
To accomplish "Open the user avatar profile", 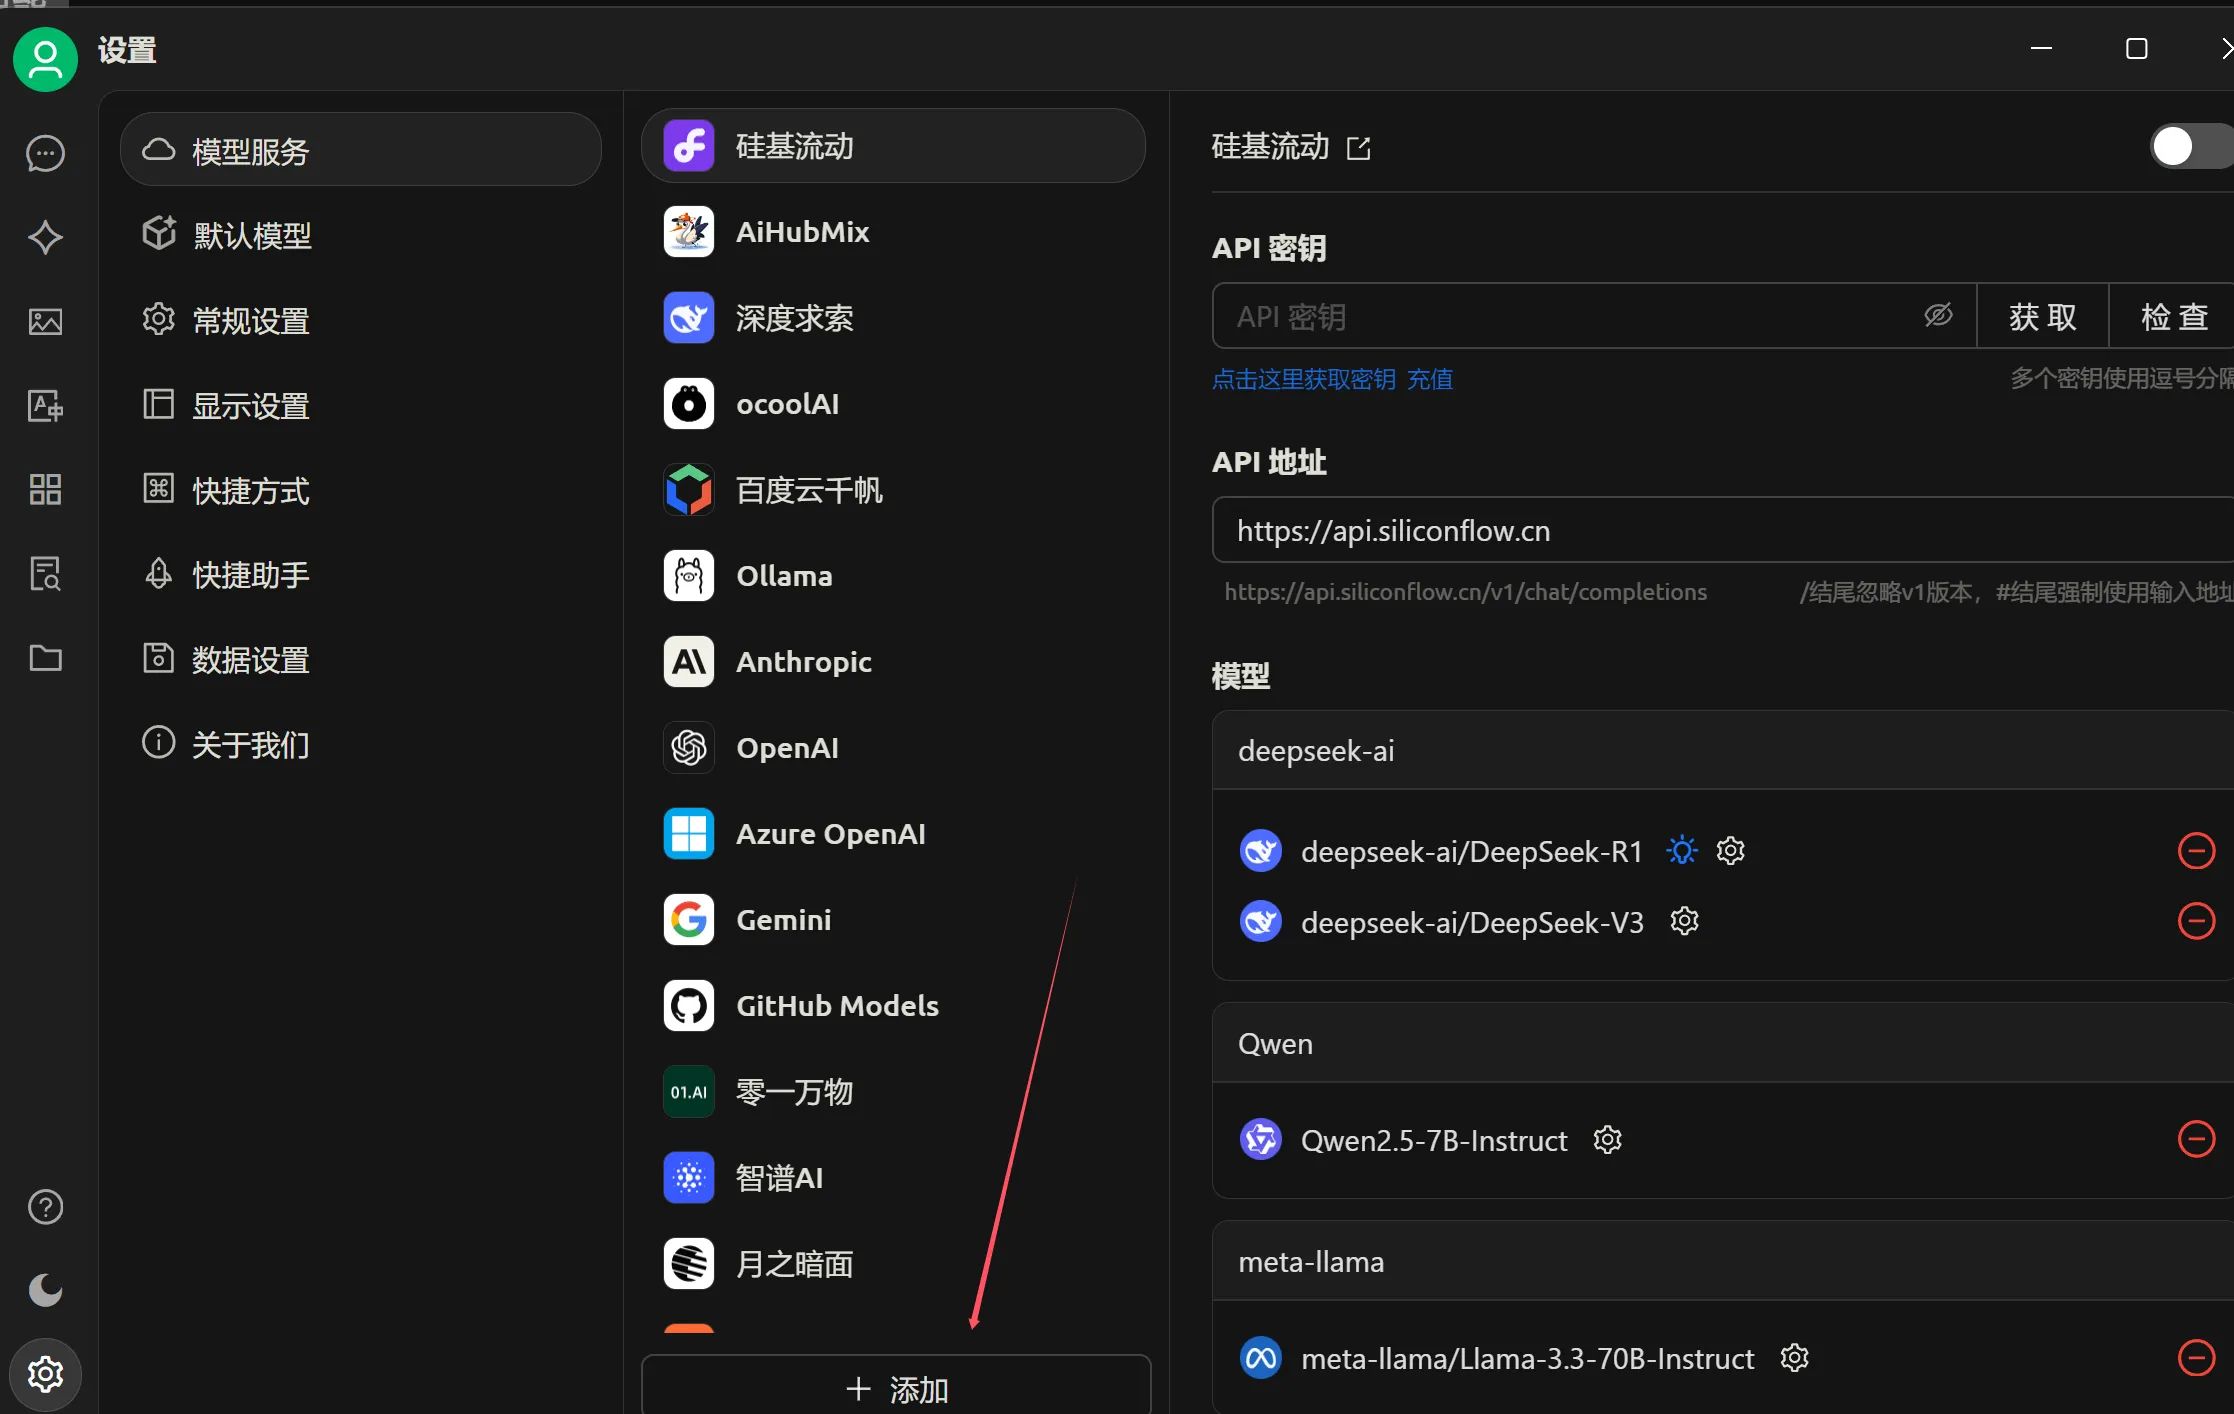I will point(45,60).
